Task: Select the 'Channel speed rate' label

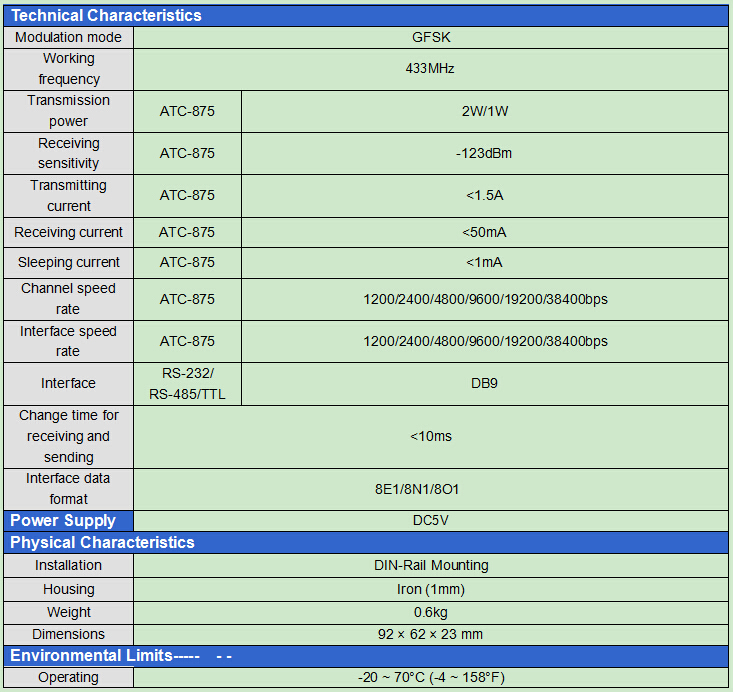Action: coord(68,298)
